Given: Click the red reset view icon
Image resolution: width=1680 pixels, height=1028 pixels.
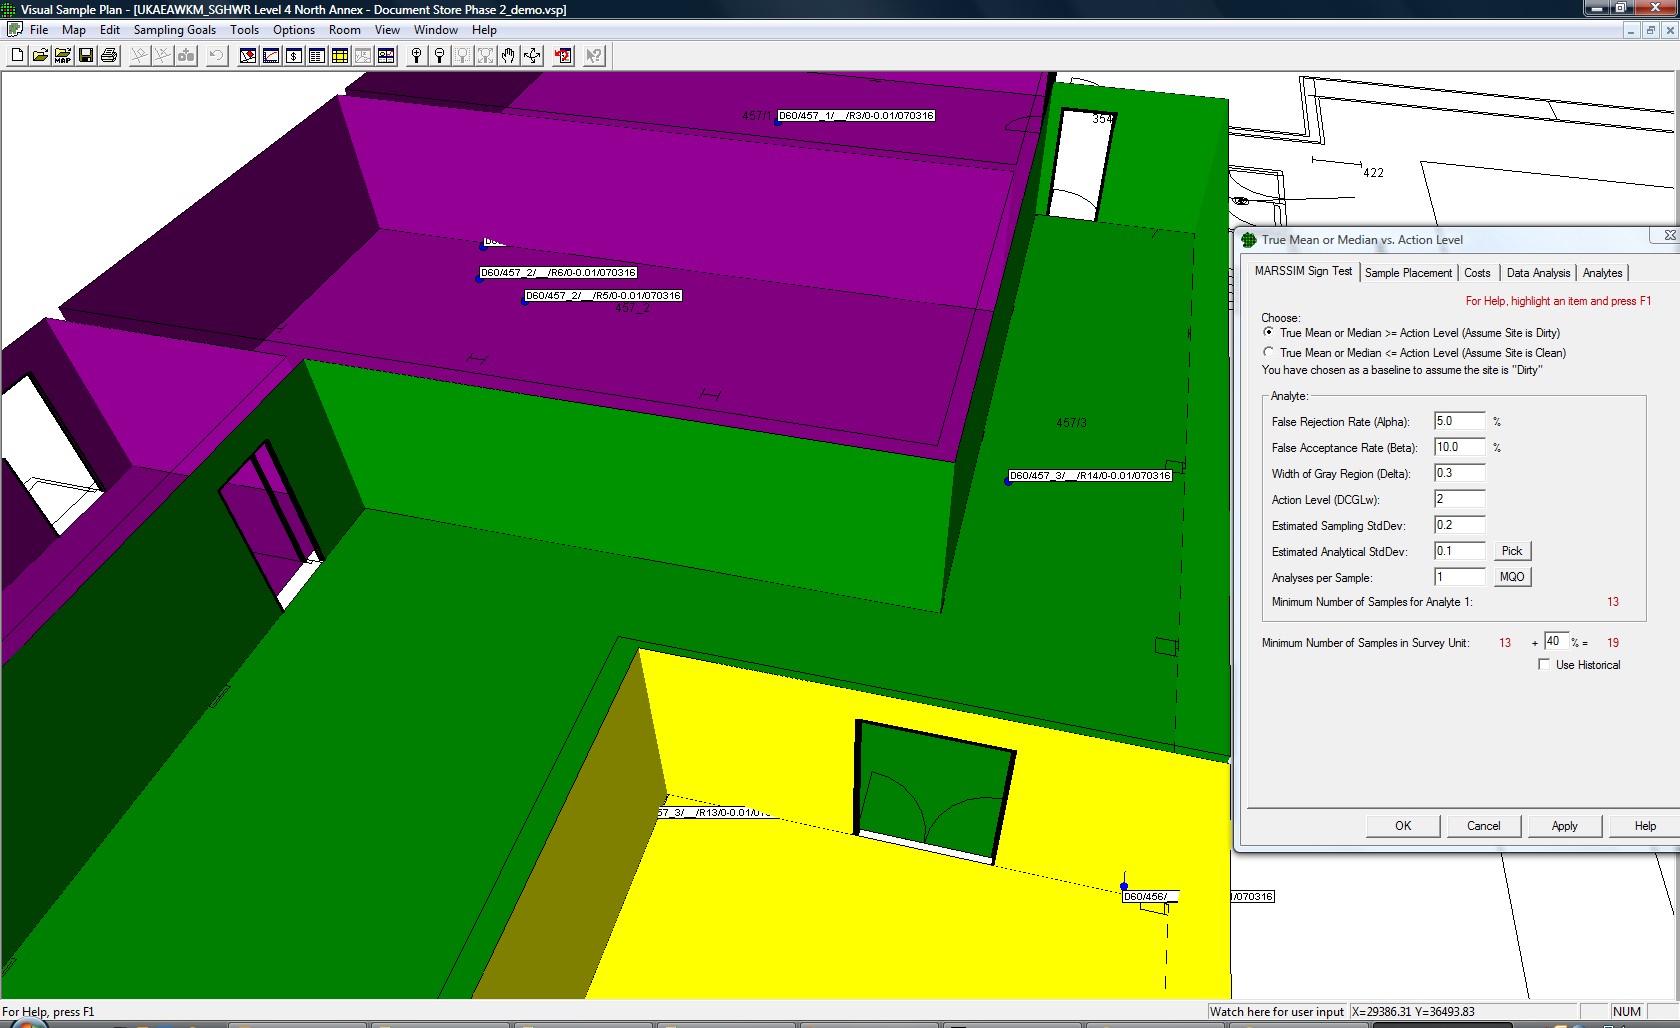Looking at the screenshot, I should (x=564, y=56).
